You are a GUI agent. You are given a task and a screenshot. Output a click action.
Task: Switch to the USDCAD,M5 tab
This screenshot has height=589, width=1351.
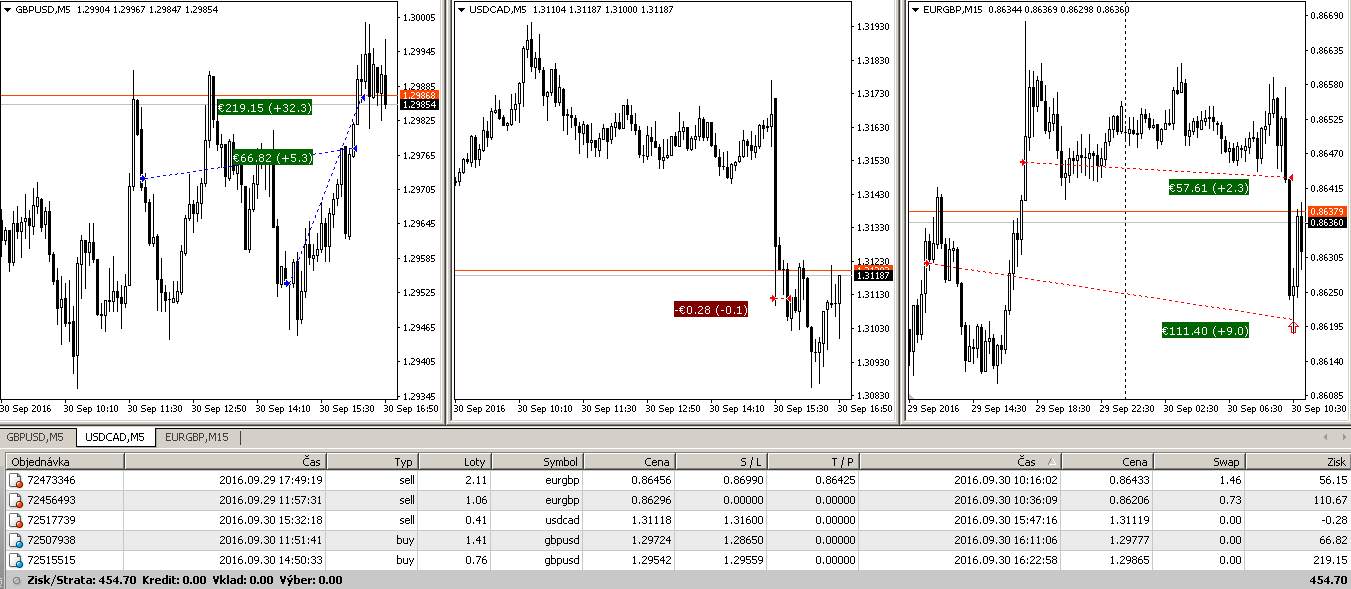click(115, 437)
